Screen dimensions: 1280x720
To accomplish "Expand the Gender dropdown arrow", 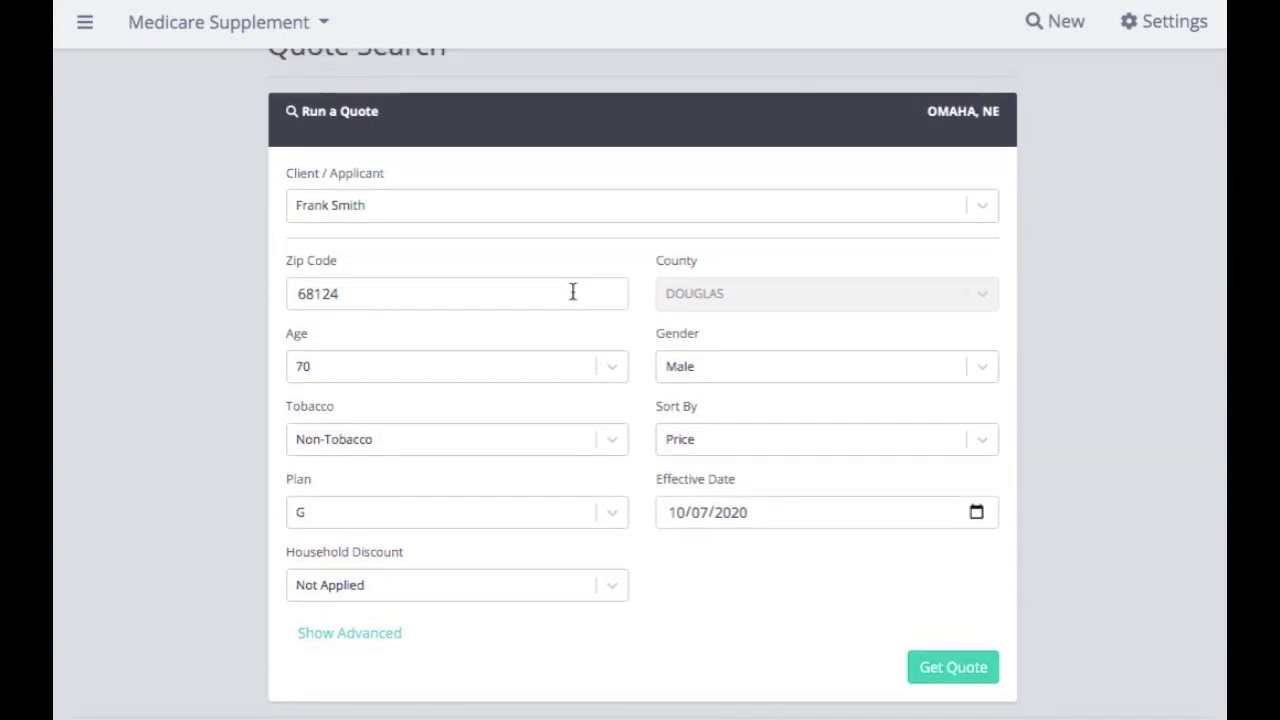I will coord(982,366).
